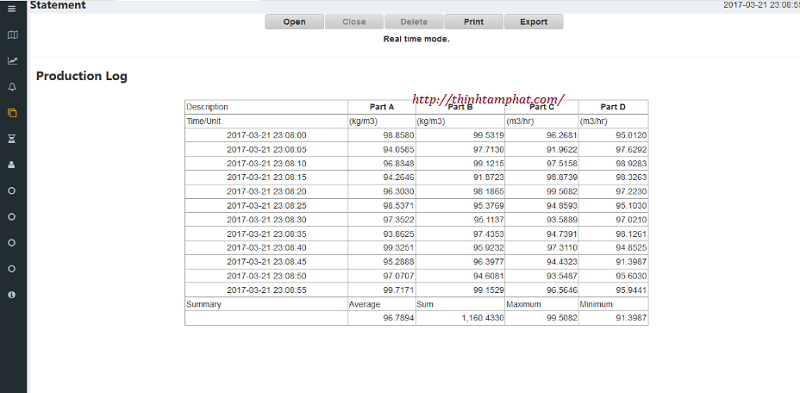Select the Part D value 95.9441
800x393 pixels.
[x=631, y=290]
